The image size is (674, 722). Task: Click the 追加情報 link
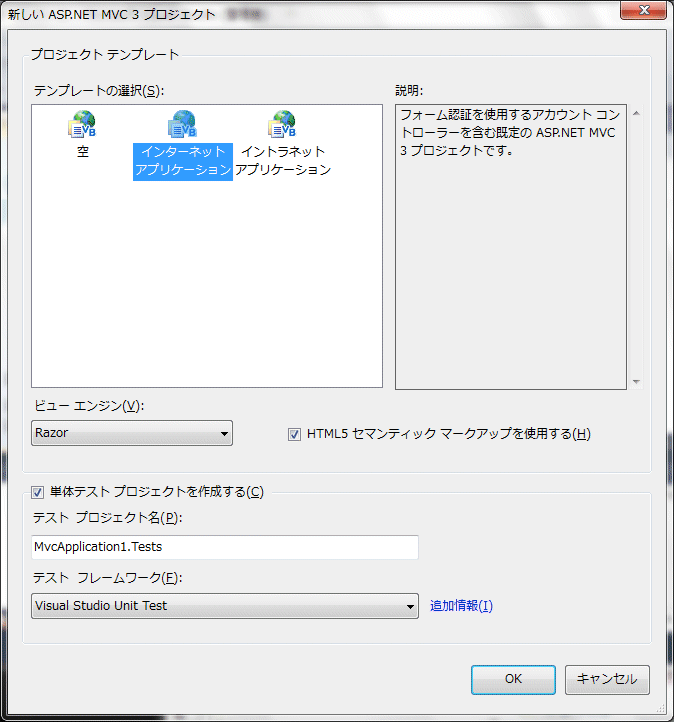tap(461, 606)
